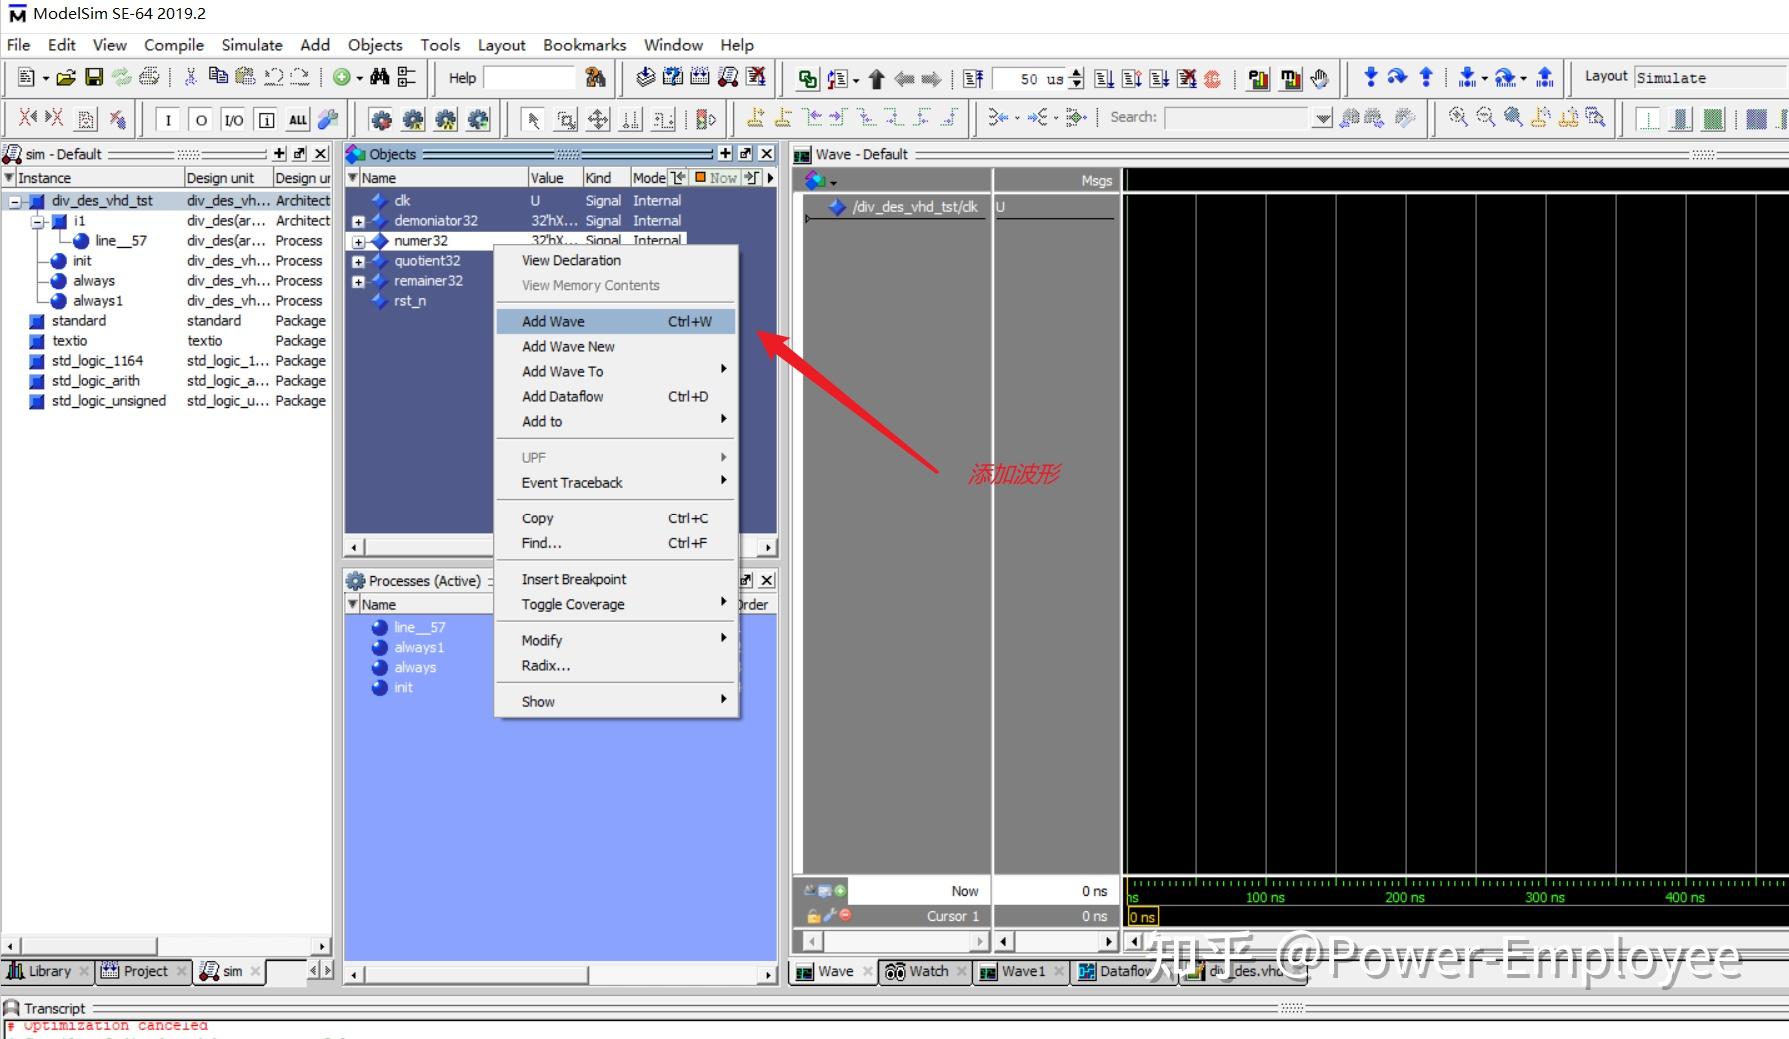Increase run length with spinner up arrow
This screenshot has height=1039, width=1789.
pyautogui.click(x=1076, y=73)
